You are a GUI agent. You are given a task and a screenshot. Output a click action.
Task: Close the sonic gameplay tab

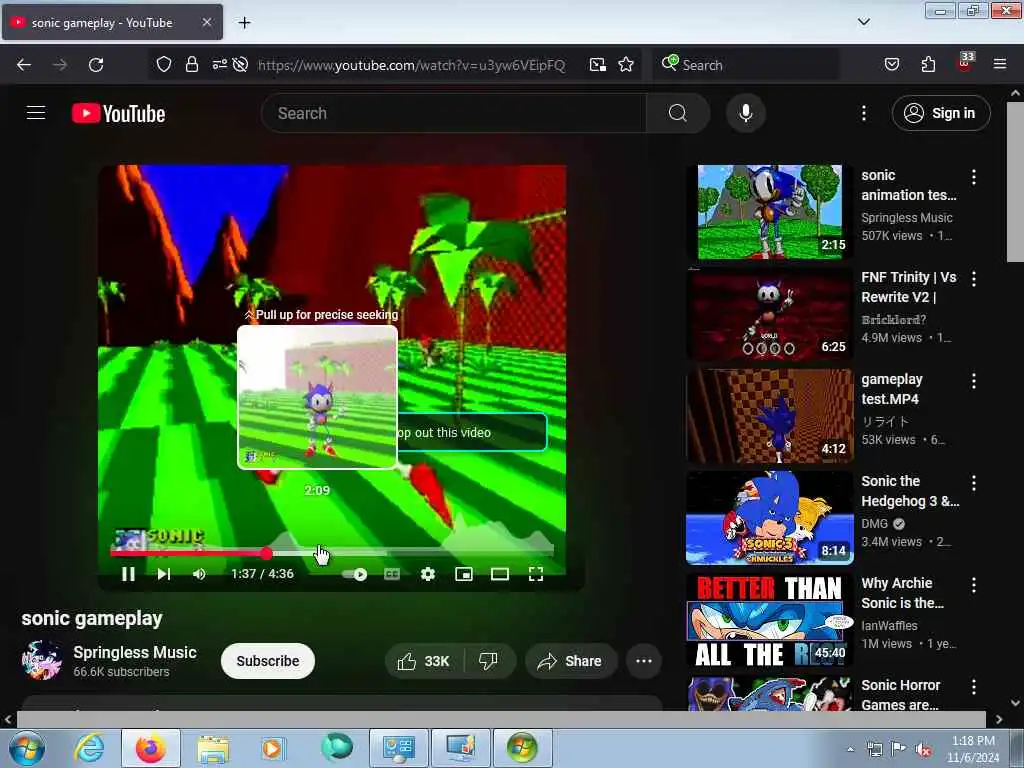point(206,22)
